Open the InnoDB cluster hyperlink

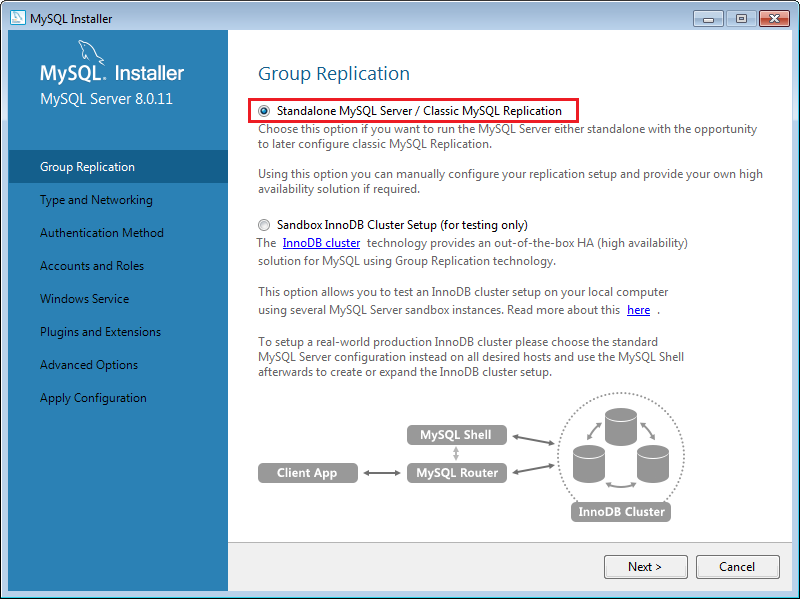point(321,243)
